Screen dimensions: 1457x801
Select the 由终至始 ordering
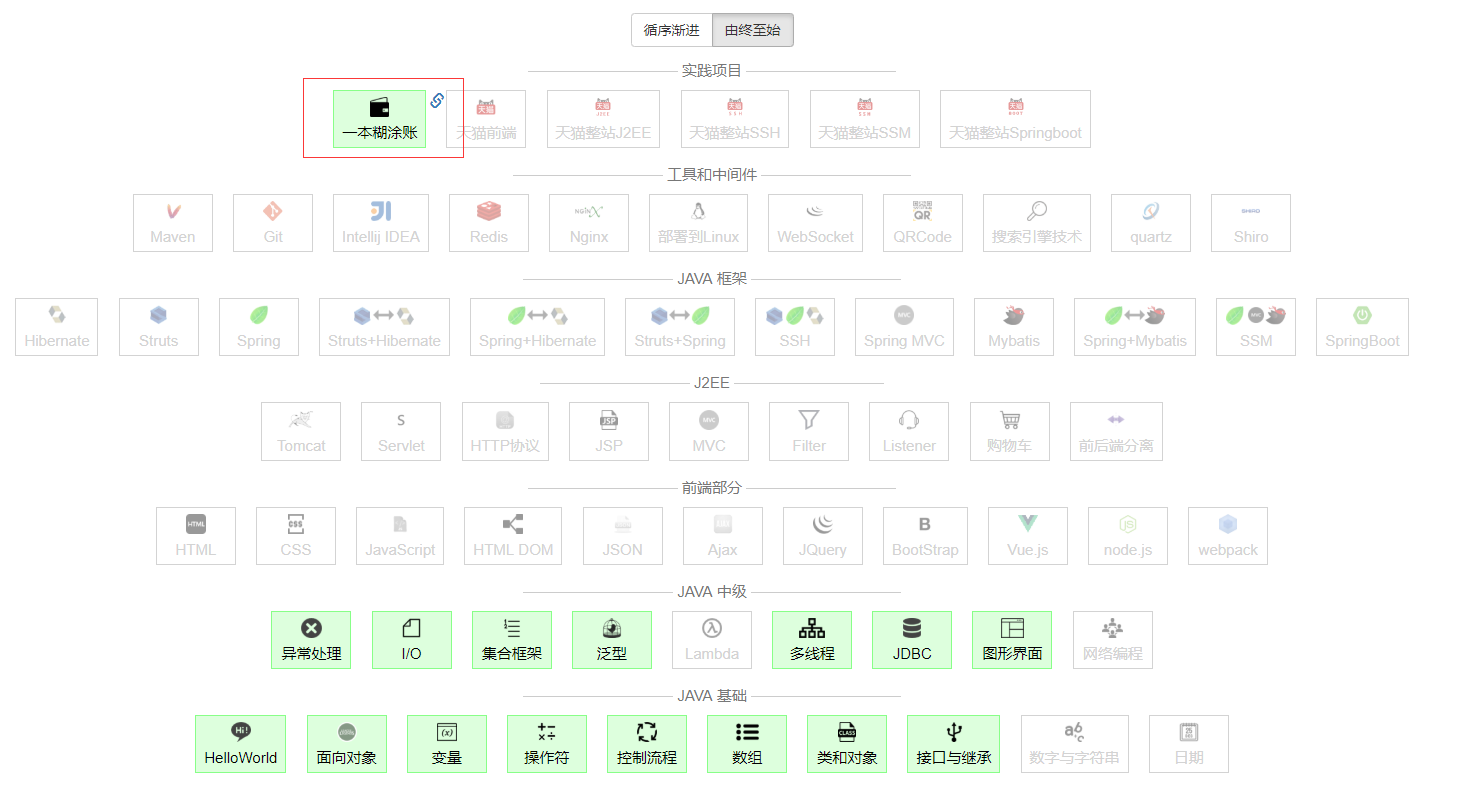[x=752, y=30]
